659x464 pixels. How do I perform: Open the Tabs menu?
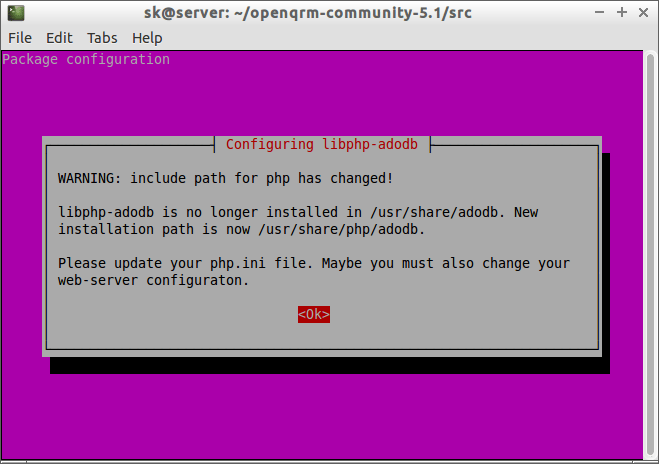pyautogui.click(x=102, y=38)
